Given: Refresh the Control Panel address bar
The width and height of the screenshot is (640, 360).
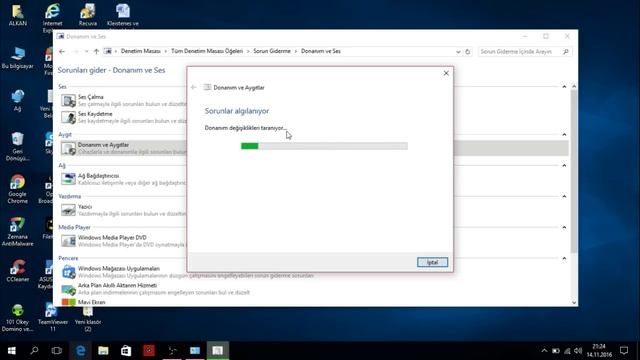Looking at the screenshot, I should click(468, 52).
